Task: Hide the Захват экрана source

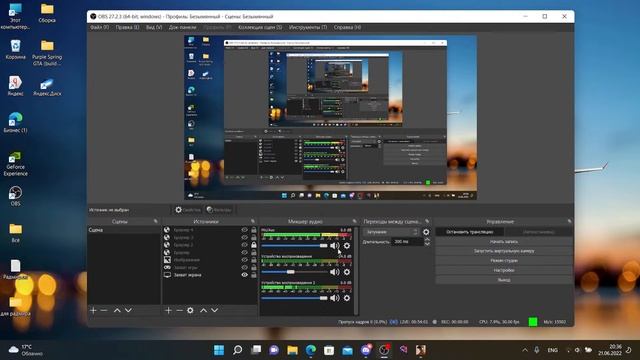Action: pyautogui.click(x=244, y=275)
